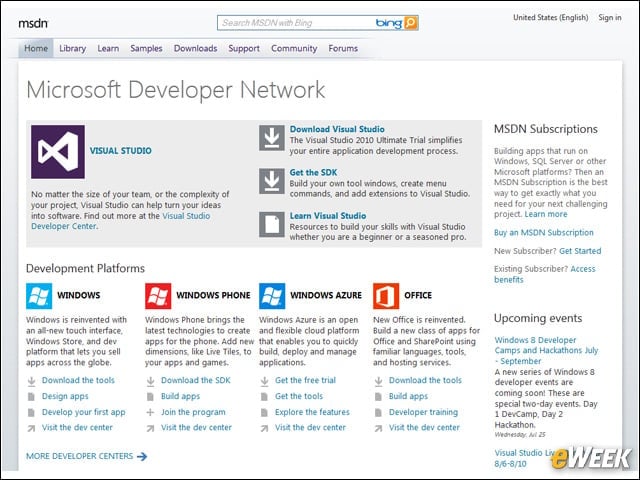
Task: Click the Sign in link
Action: point(610,18)
